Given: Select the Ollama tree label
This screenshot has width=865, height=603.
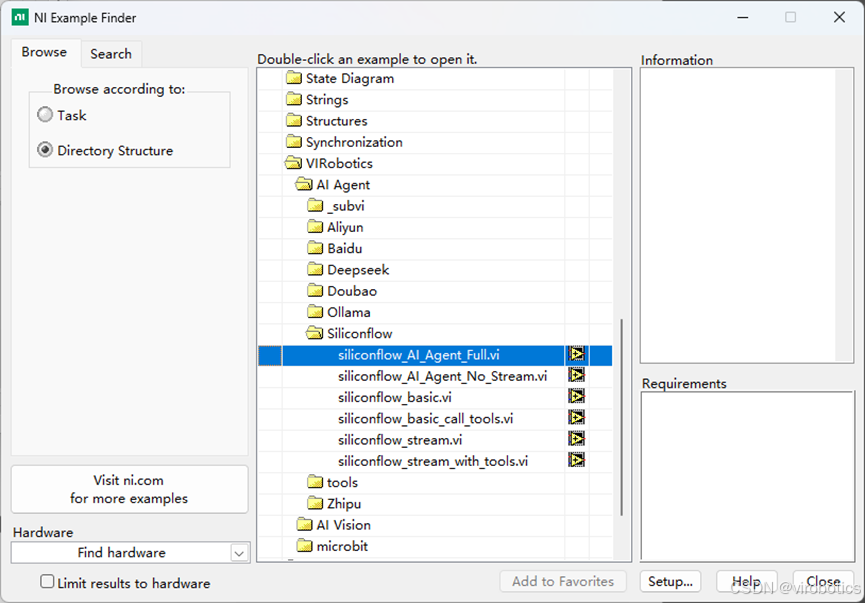Looking at the screenshot, I should click(x=349, y=312).
